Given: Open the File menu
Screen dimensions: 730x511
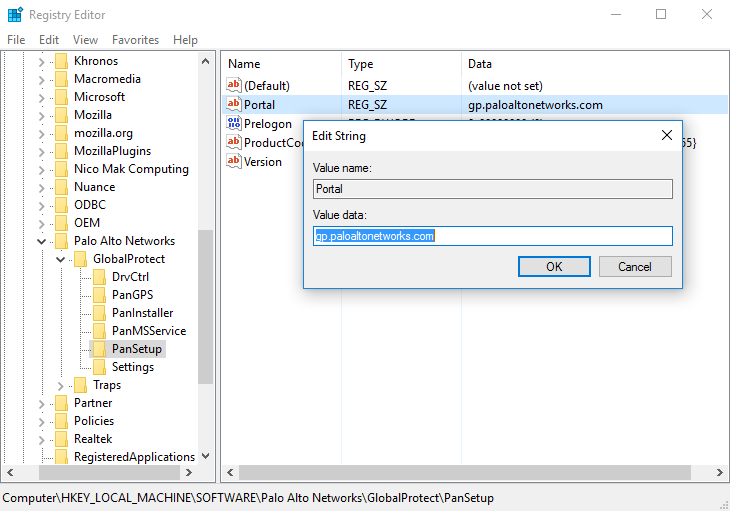Looking at the screenshot, I should [16, 40].
